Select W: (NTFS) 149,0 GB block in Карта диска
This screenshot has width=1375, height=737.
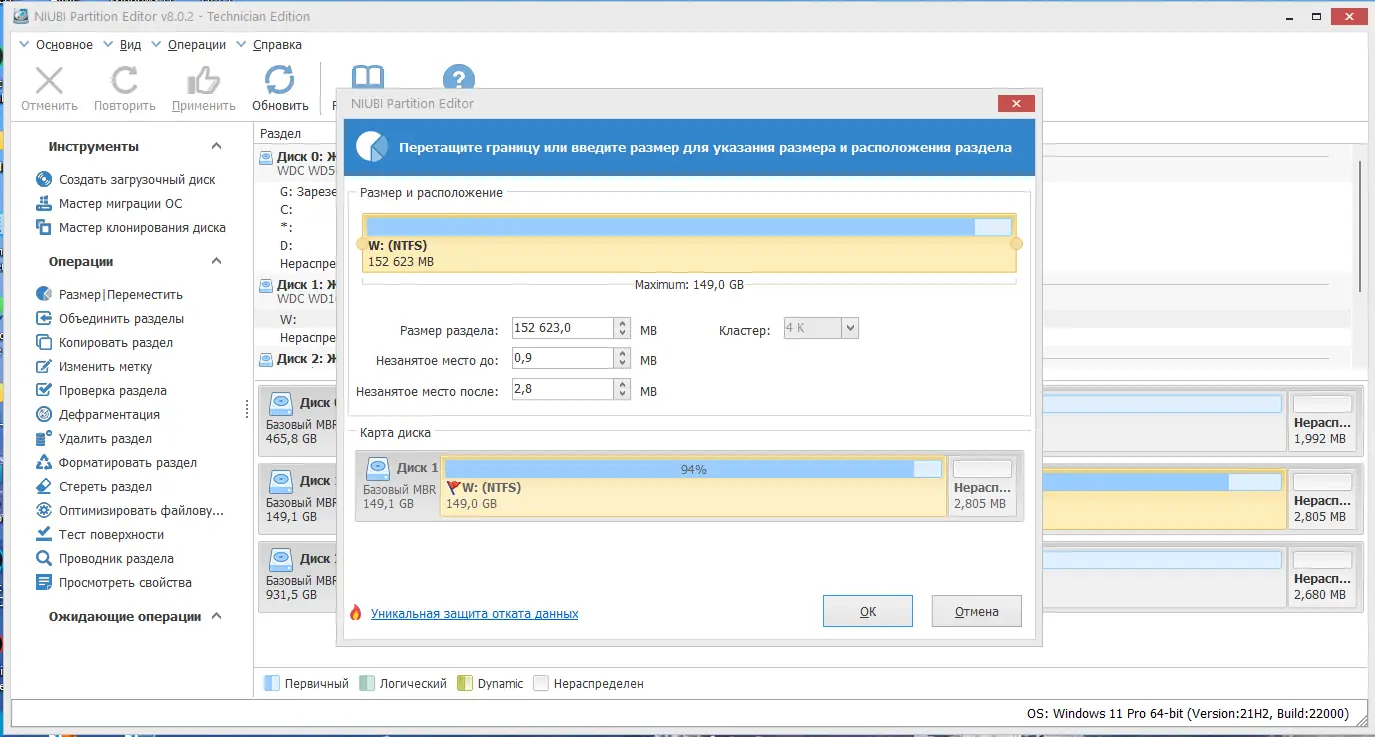(x=693, y=486)
